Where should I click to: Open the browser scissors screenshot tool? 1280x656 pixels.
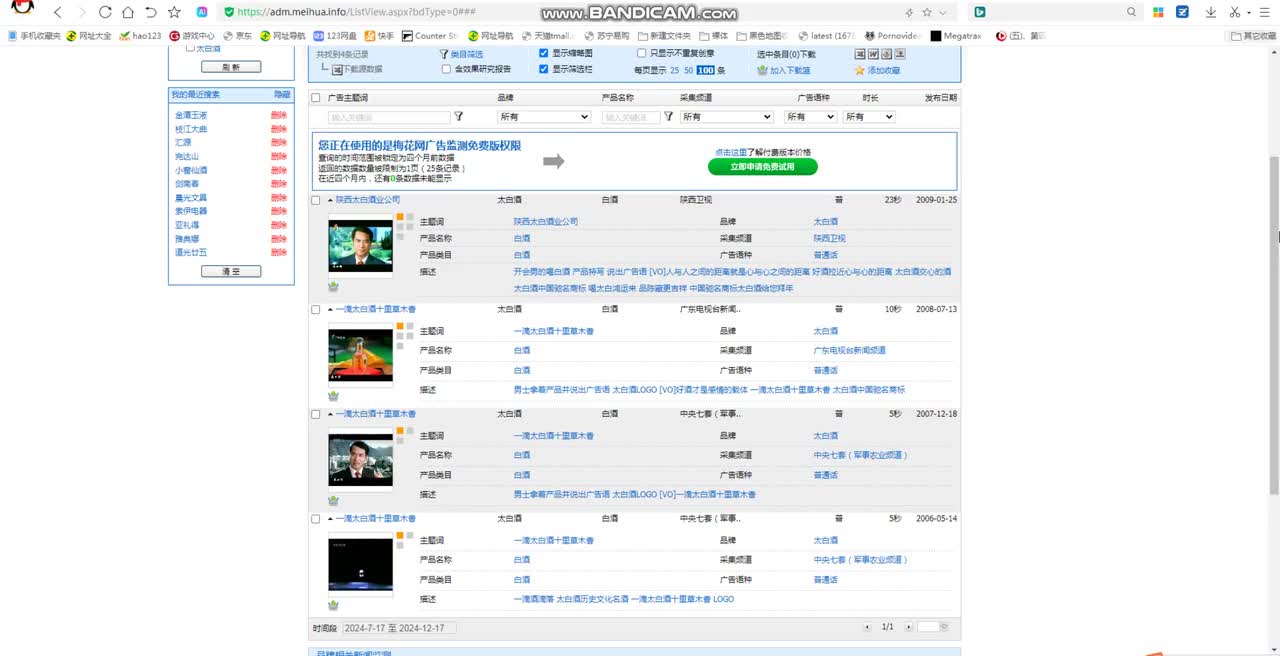1236,12
